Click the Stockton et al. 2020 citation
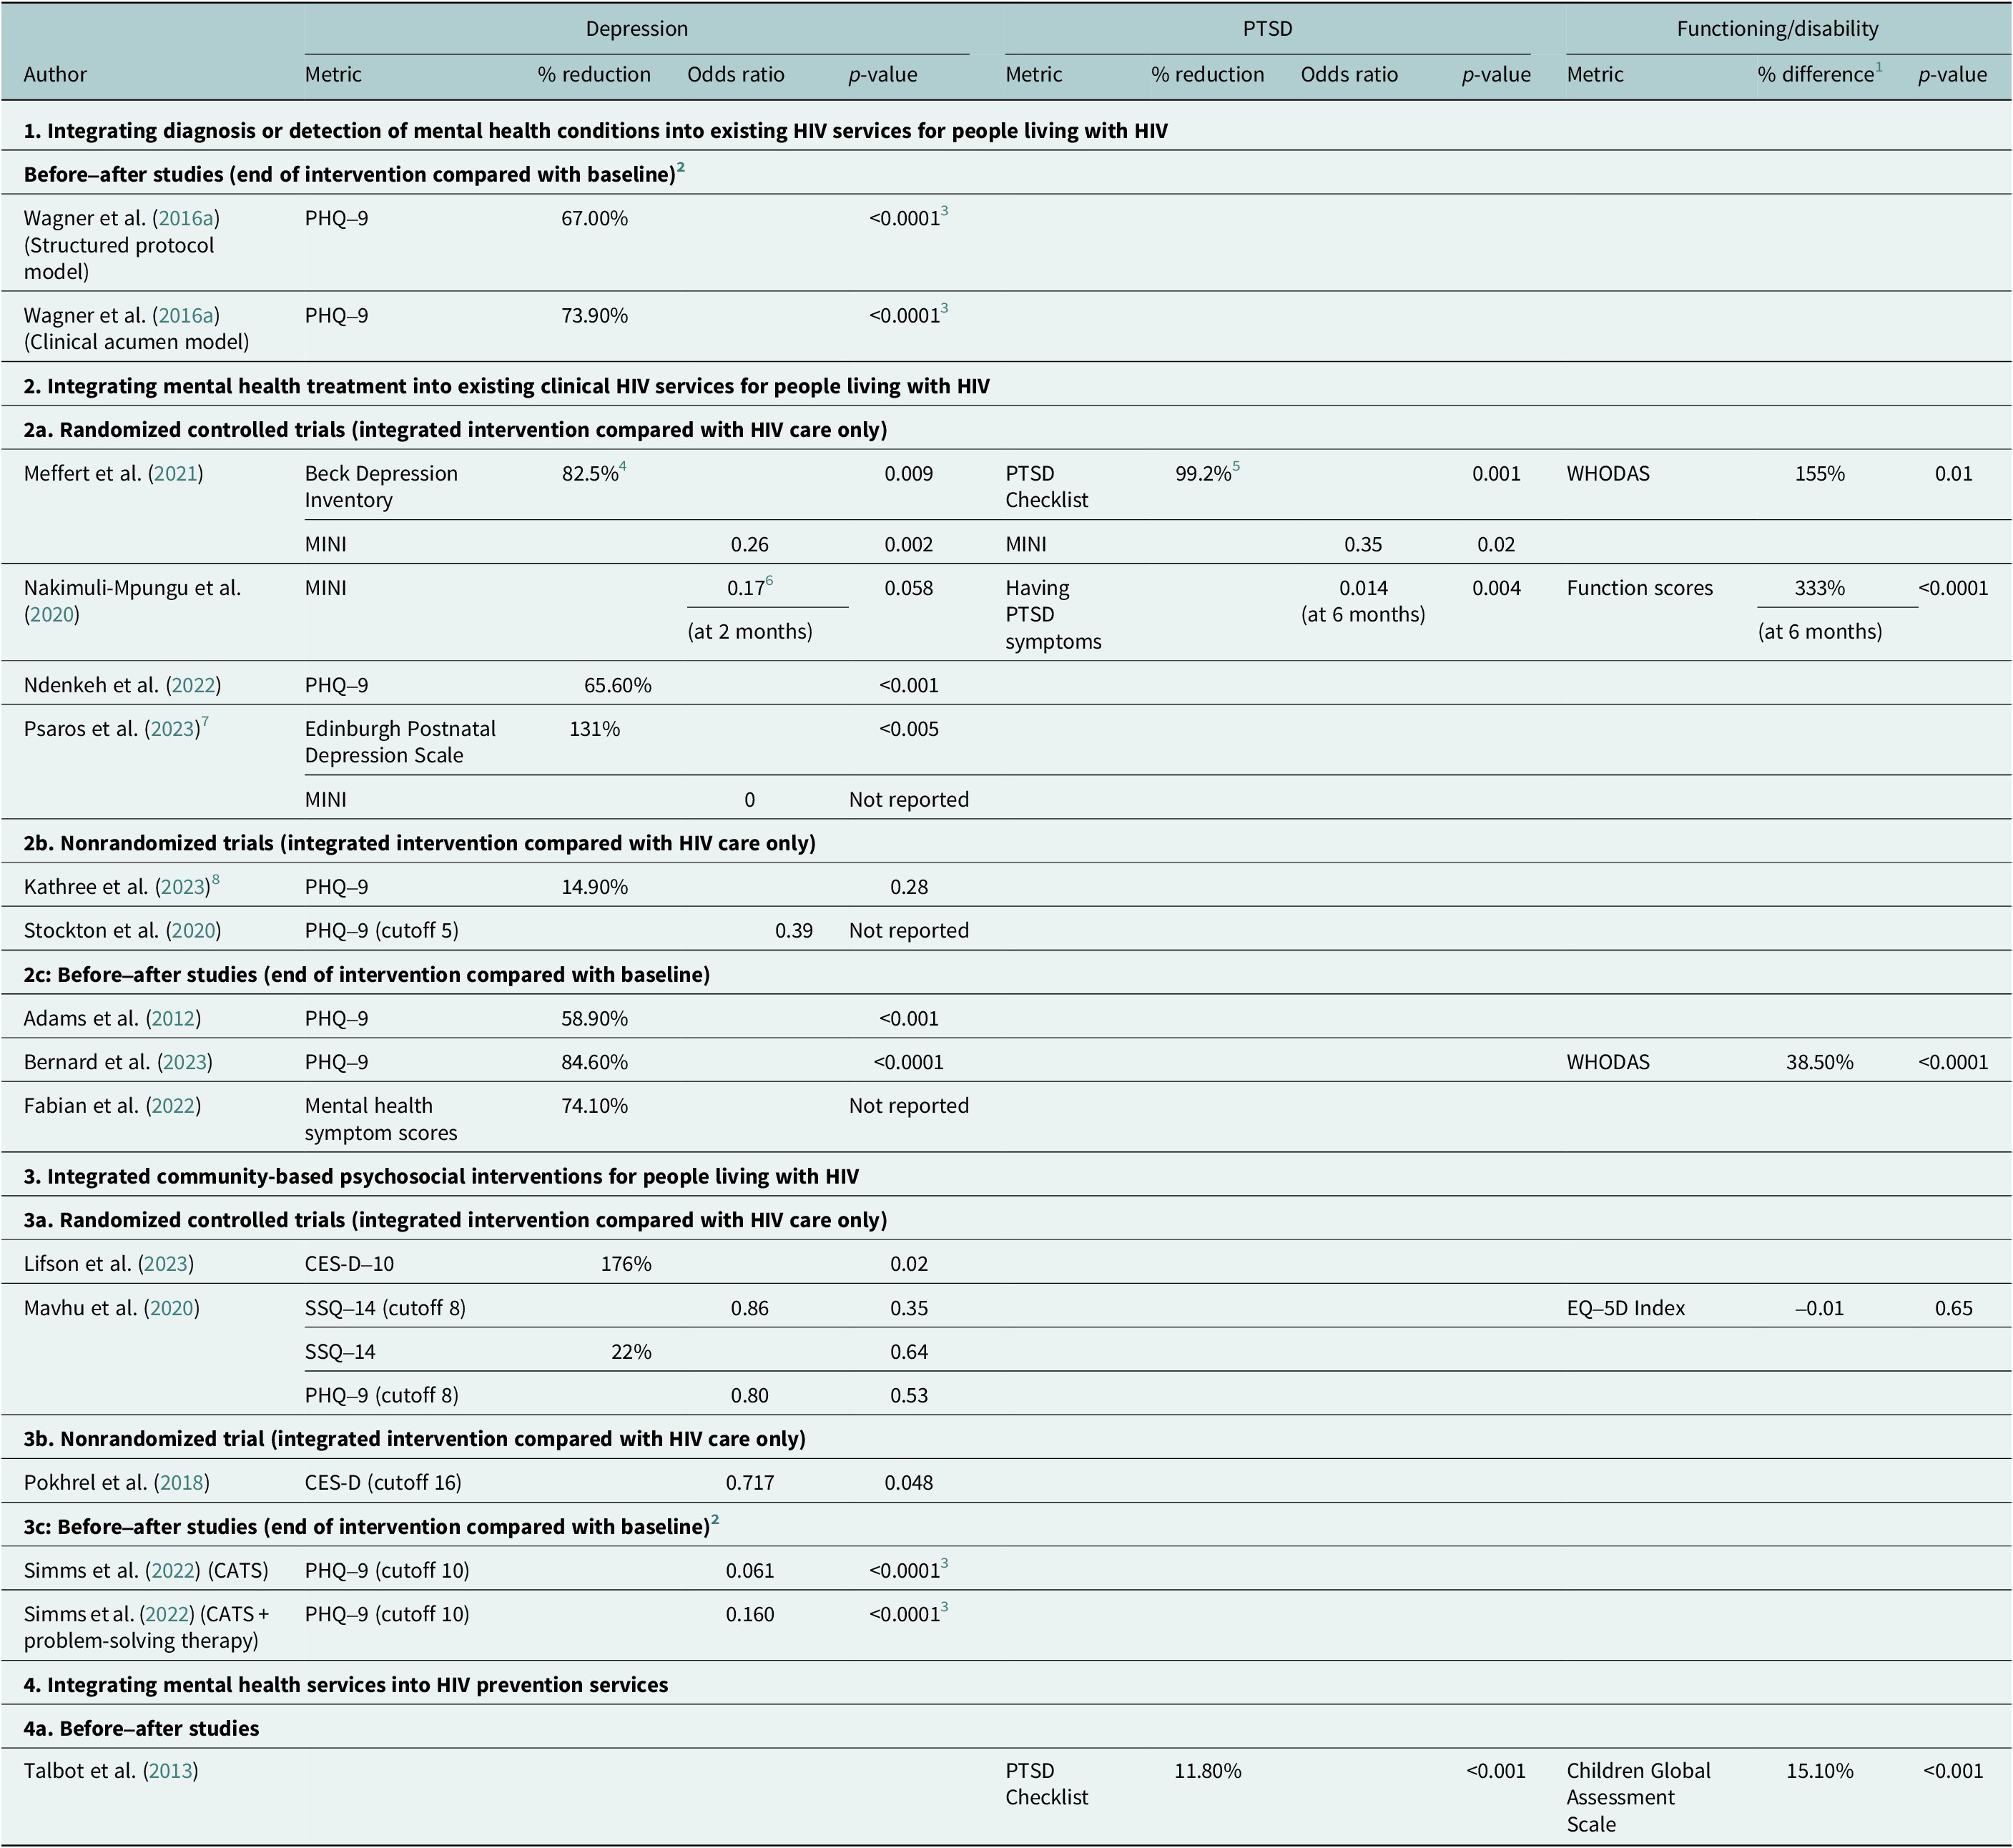This screenshot has width=2013, height=1848. point(193,931)
